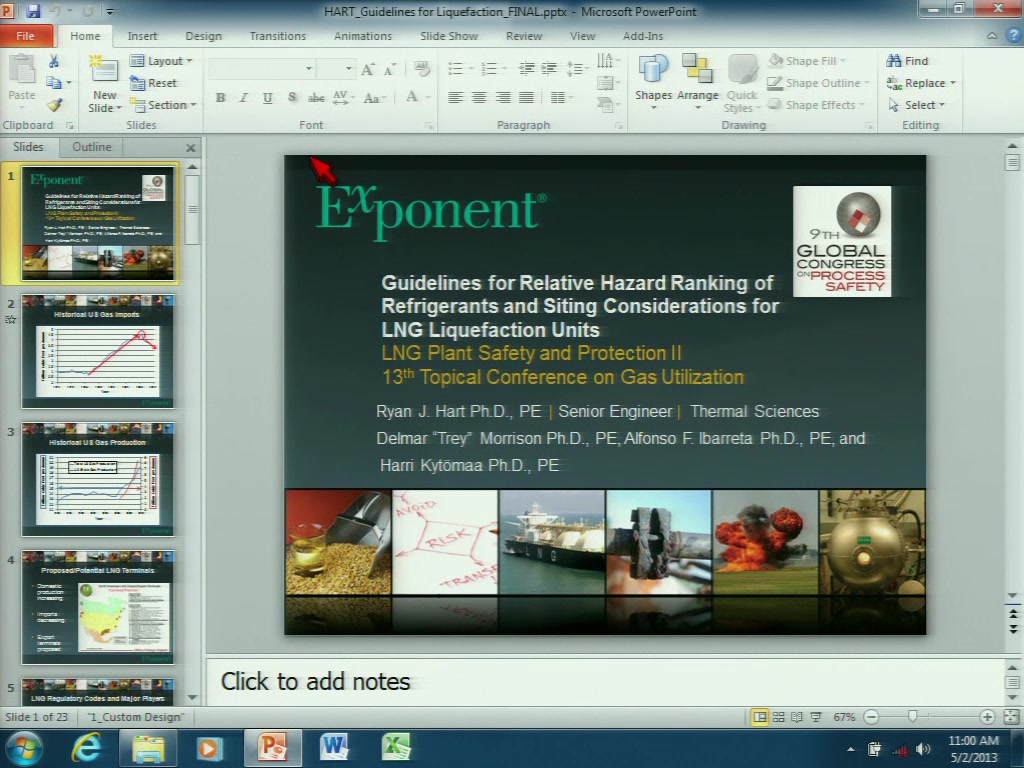This screenshot has height=768, width=1024.
Task: Click the Columns icon
Action: point(560,98)
